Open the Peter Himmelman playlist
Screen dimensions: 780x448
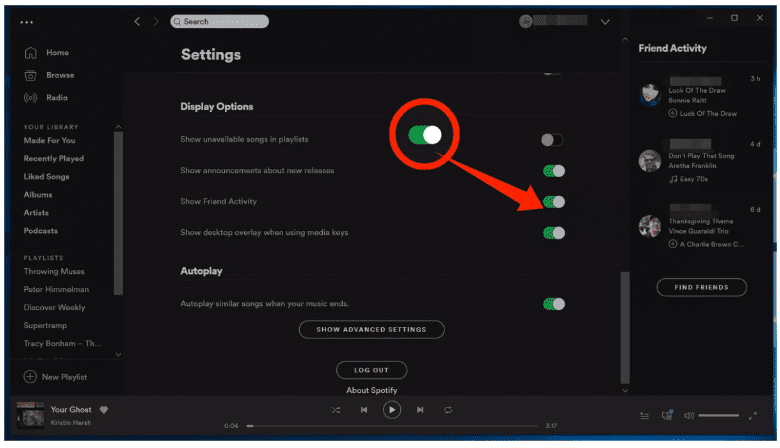point(56,289)
